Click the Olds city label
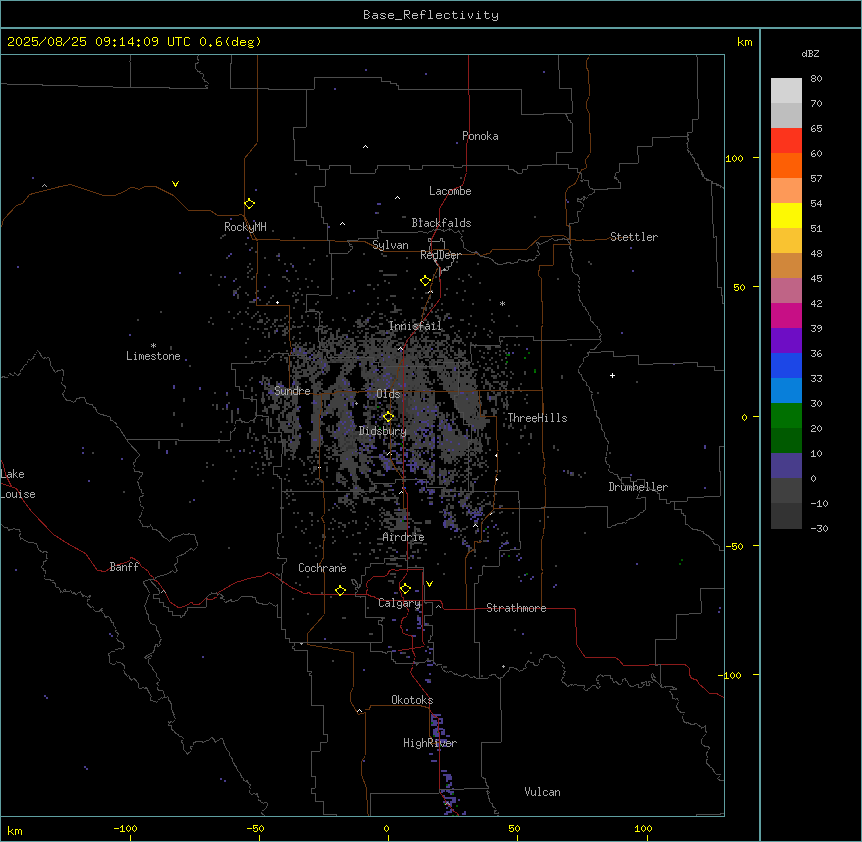Viewport: 862px width, 842px height. [x=388, y=394]
